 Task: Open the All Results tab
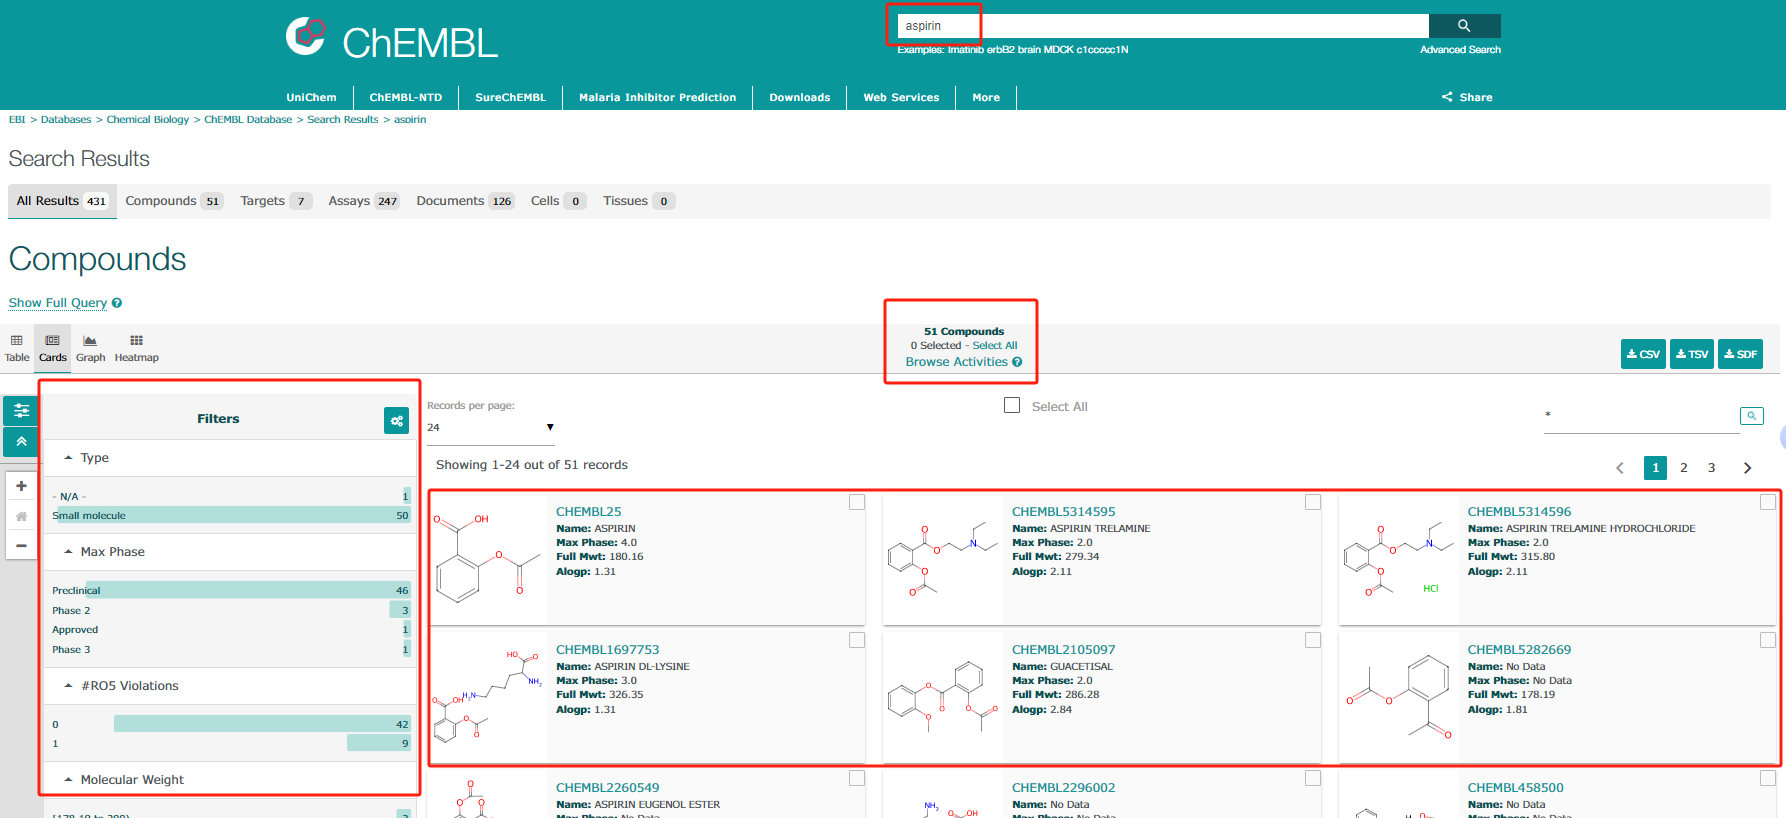(x=62, y=201)
